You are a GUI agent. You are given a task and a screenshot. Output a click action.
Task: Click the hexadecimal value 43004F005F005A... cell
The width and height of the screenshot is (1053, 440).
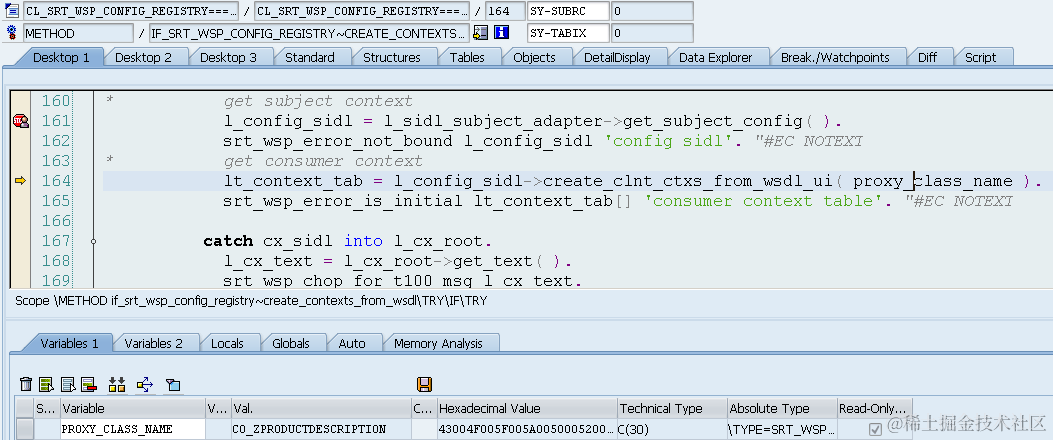(526, 429)
